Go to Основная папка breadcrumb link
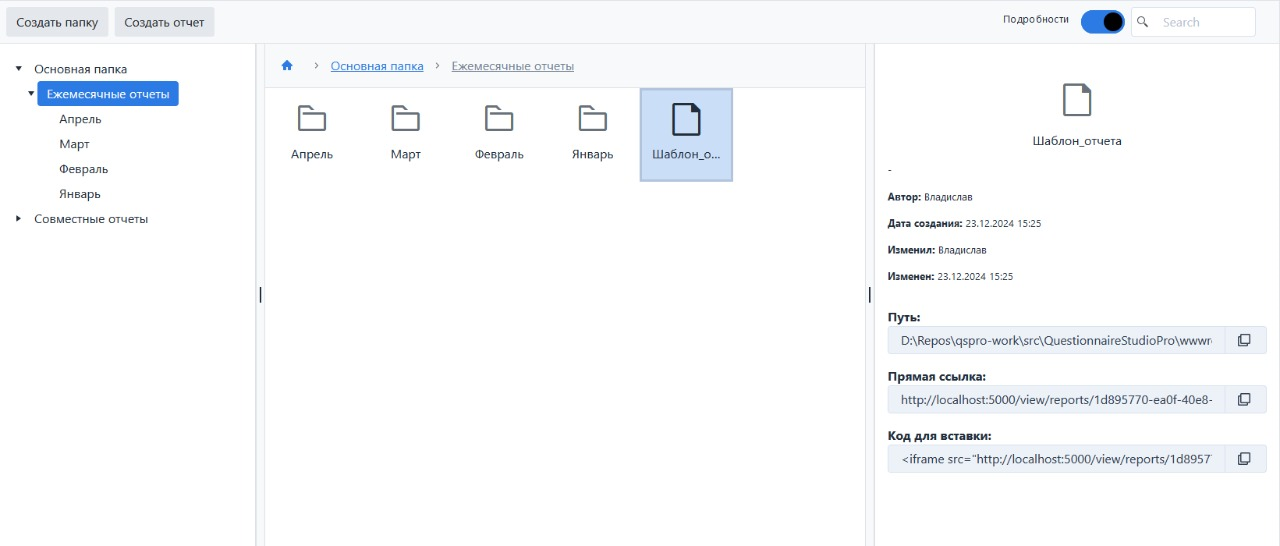 [377, 66]
